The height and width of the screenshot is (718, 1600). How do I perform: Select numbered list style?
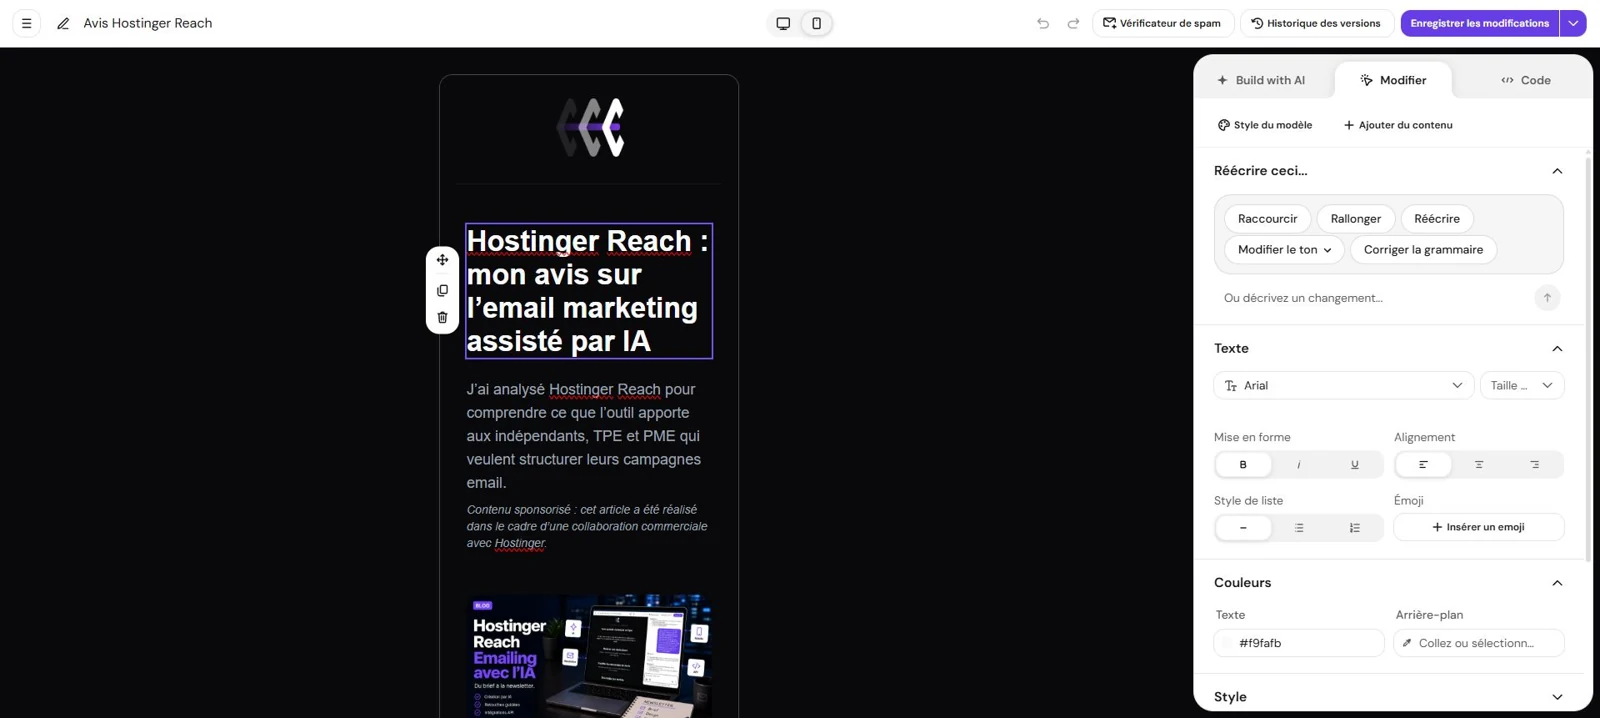click(1355, 528)
